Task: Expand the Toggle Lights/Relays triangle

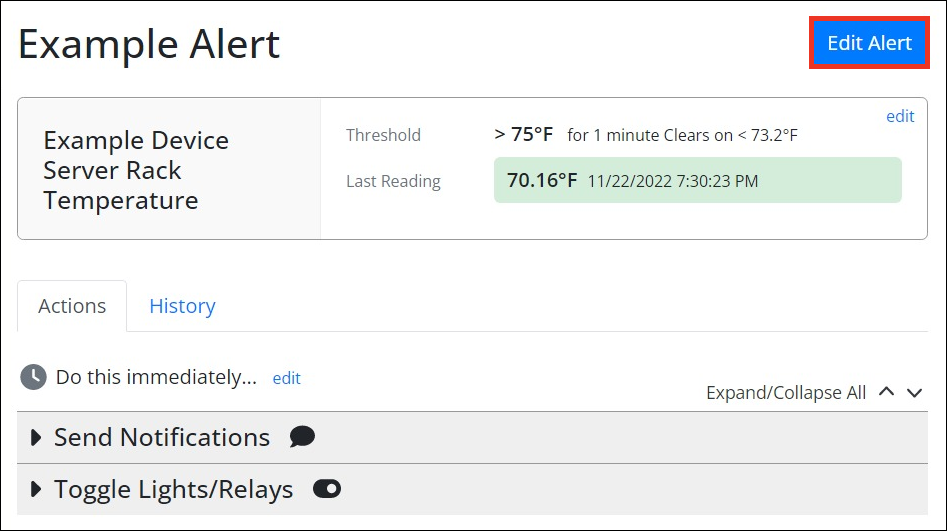Action: click(37, 489)
